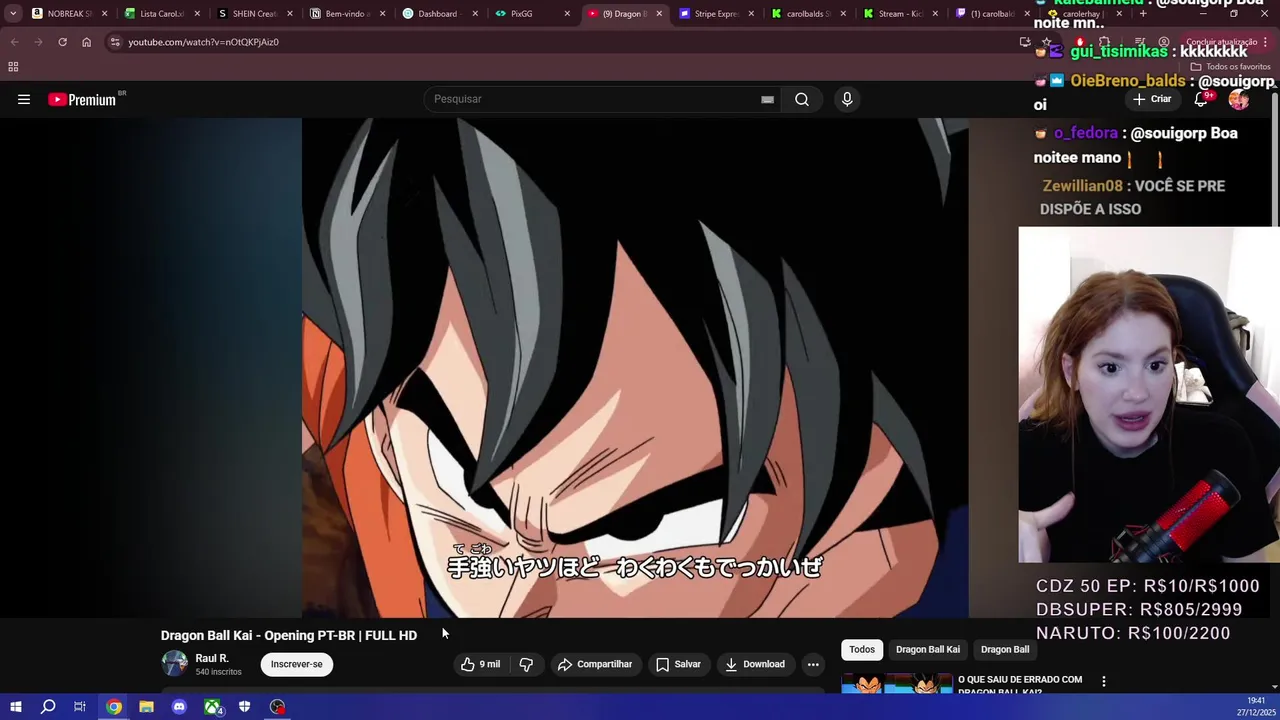Image resolution: width=1280 pixels, height=720 pixels.
Task: Close the PixGG tab
Action: tap(567, 14)
